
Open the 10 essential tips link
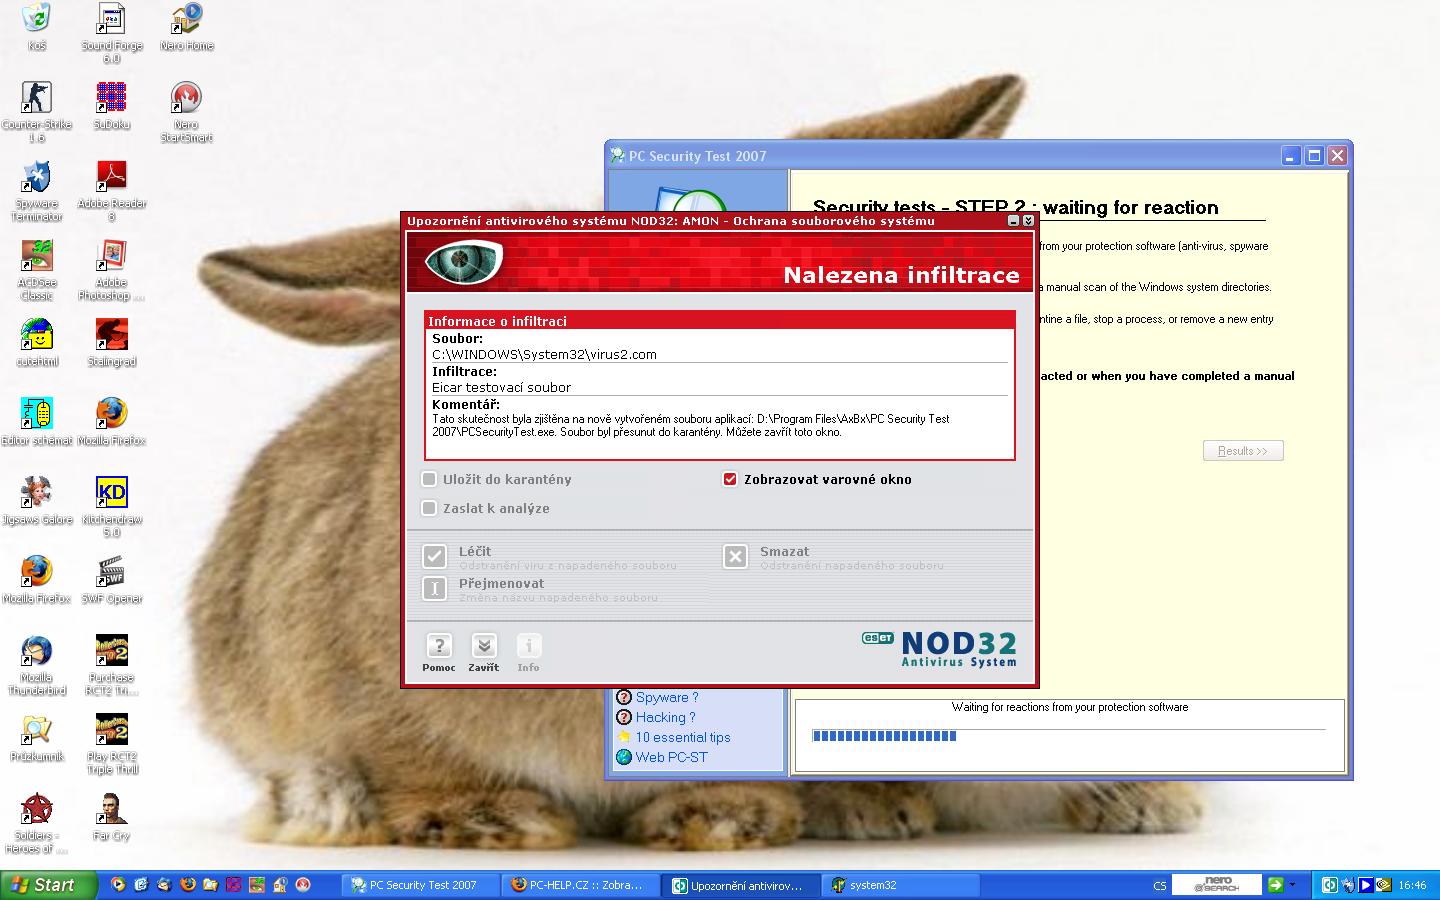click(x=683, y=737)
